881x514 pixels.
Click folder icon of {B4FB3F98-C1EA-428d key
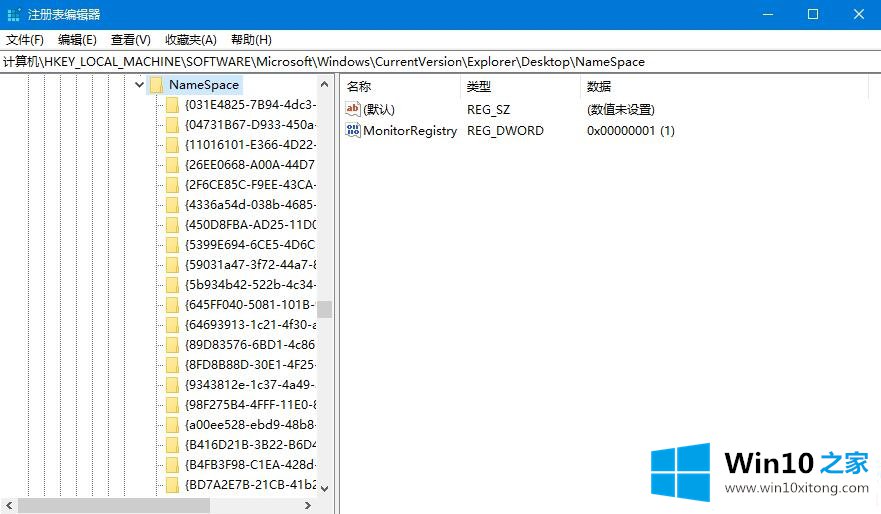click(172, 465)
